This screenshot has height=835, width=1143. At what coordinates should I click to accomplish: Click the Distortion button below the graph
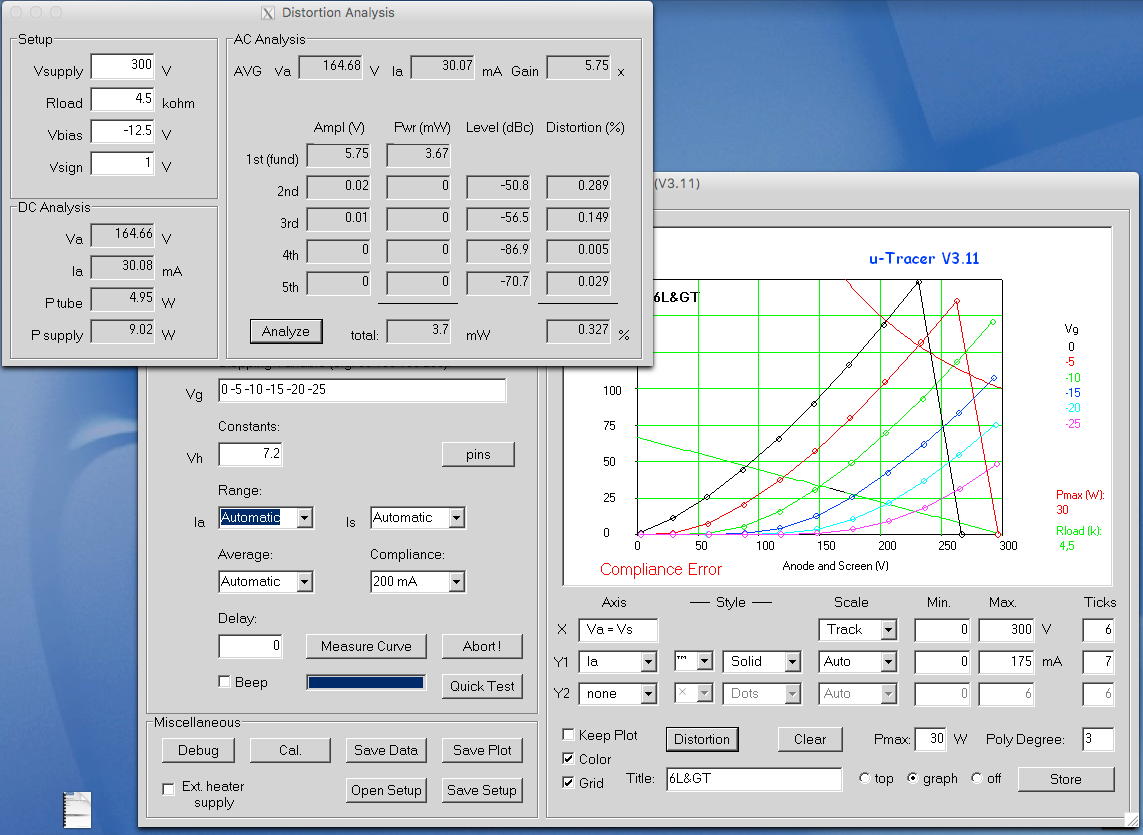(701, 739)
